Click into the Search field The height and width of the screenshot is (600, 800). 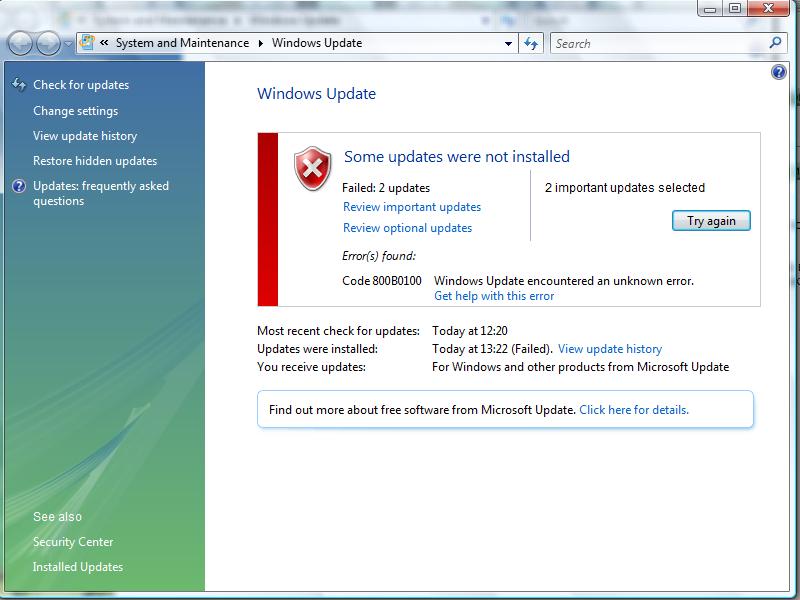660,43
